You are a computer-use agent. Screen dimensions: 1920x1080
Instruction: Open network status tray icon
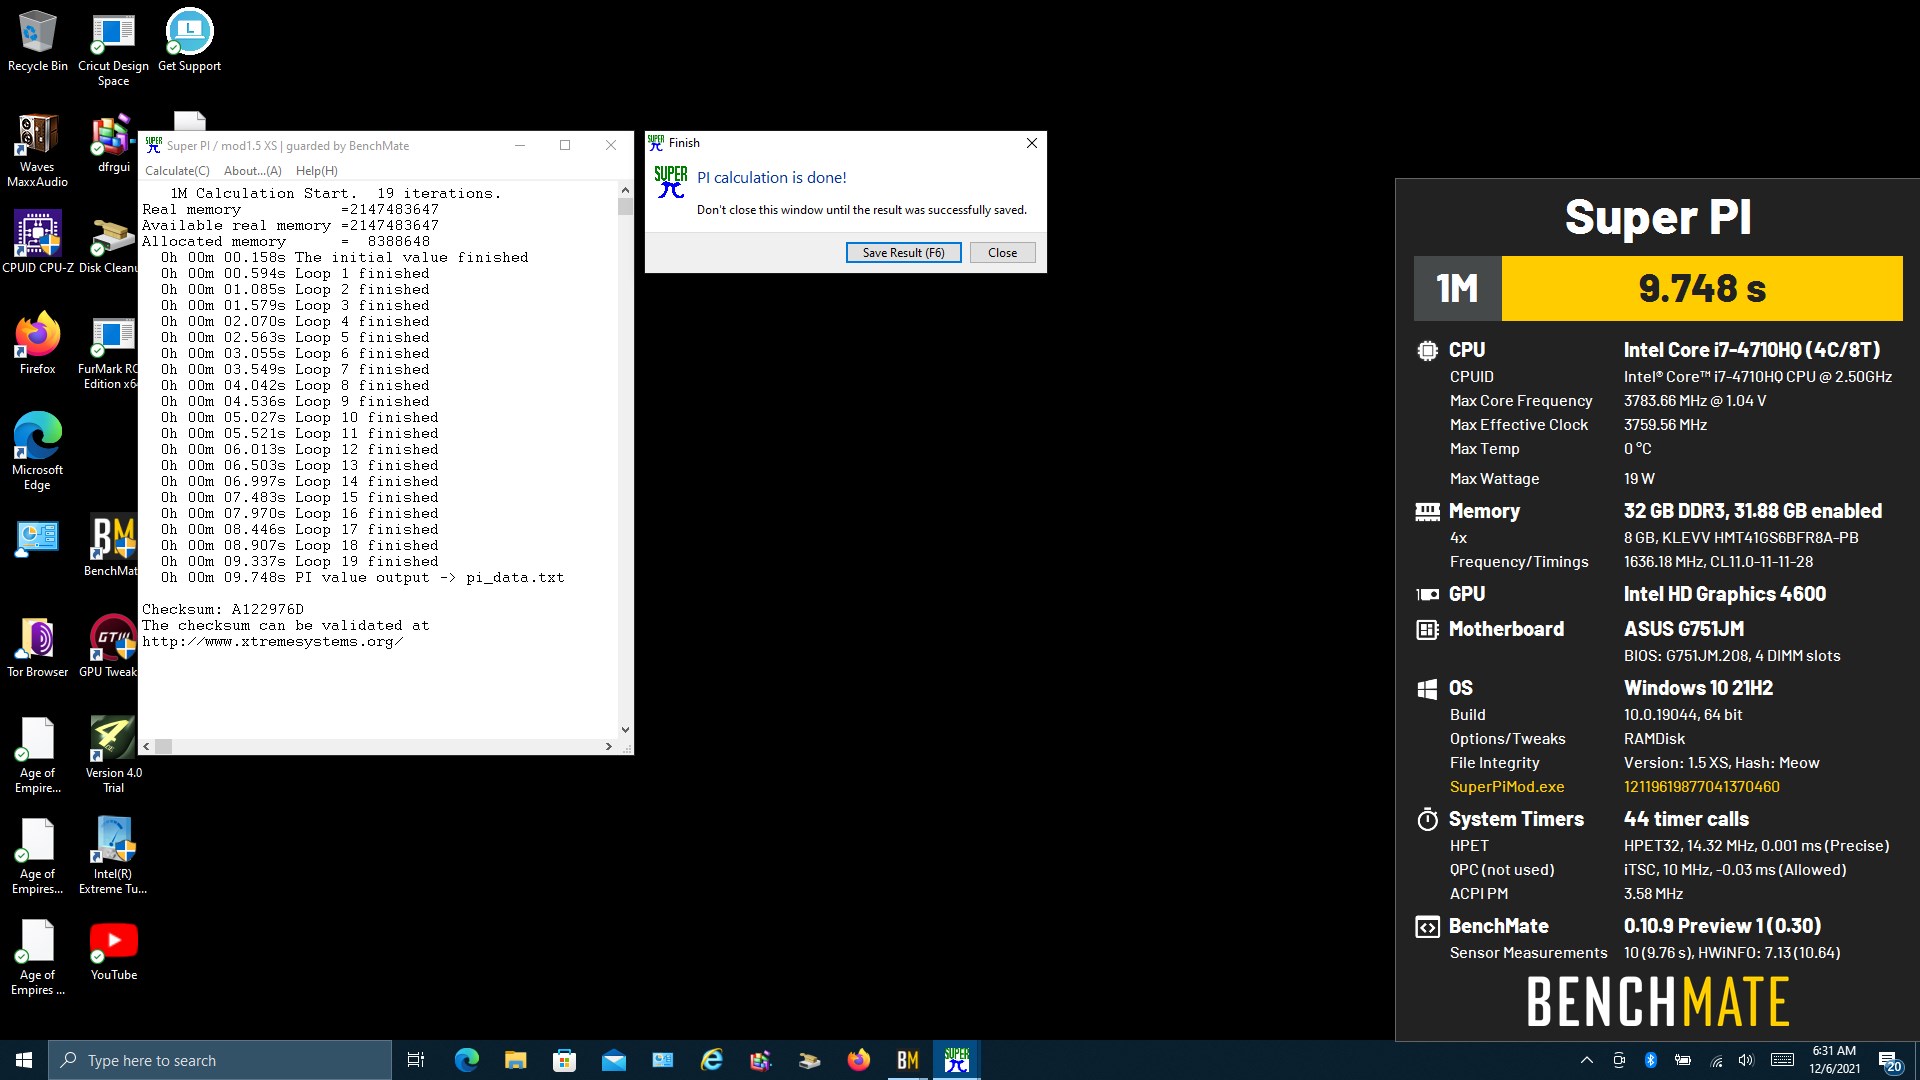coord(1715,1060)
